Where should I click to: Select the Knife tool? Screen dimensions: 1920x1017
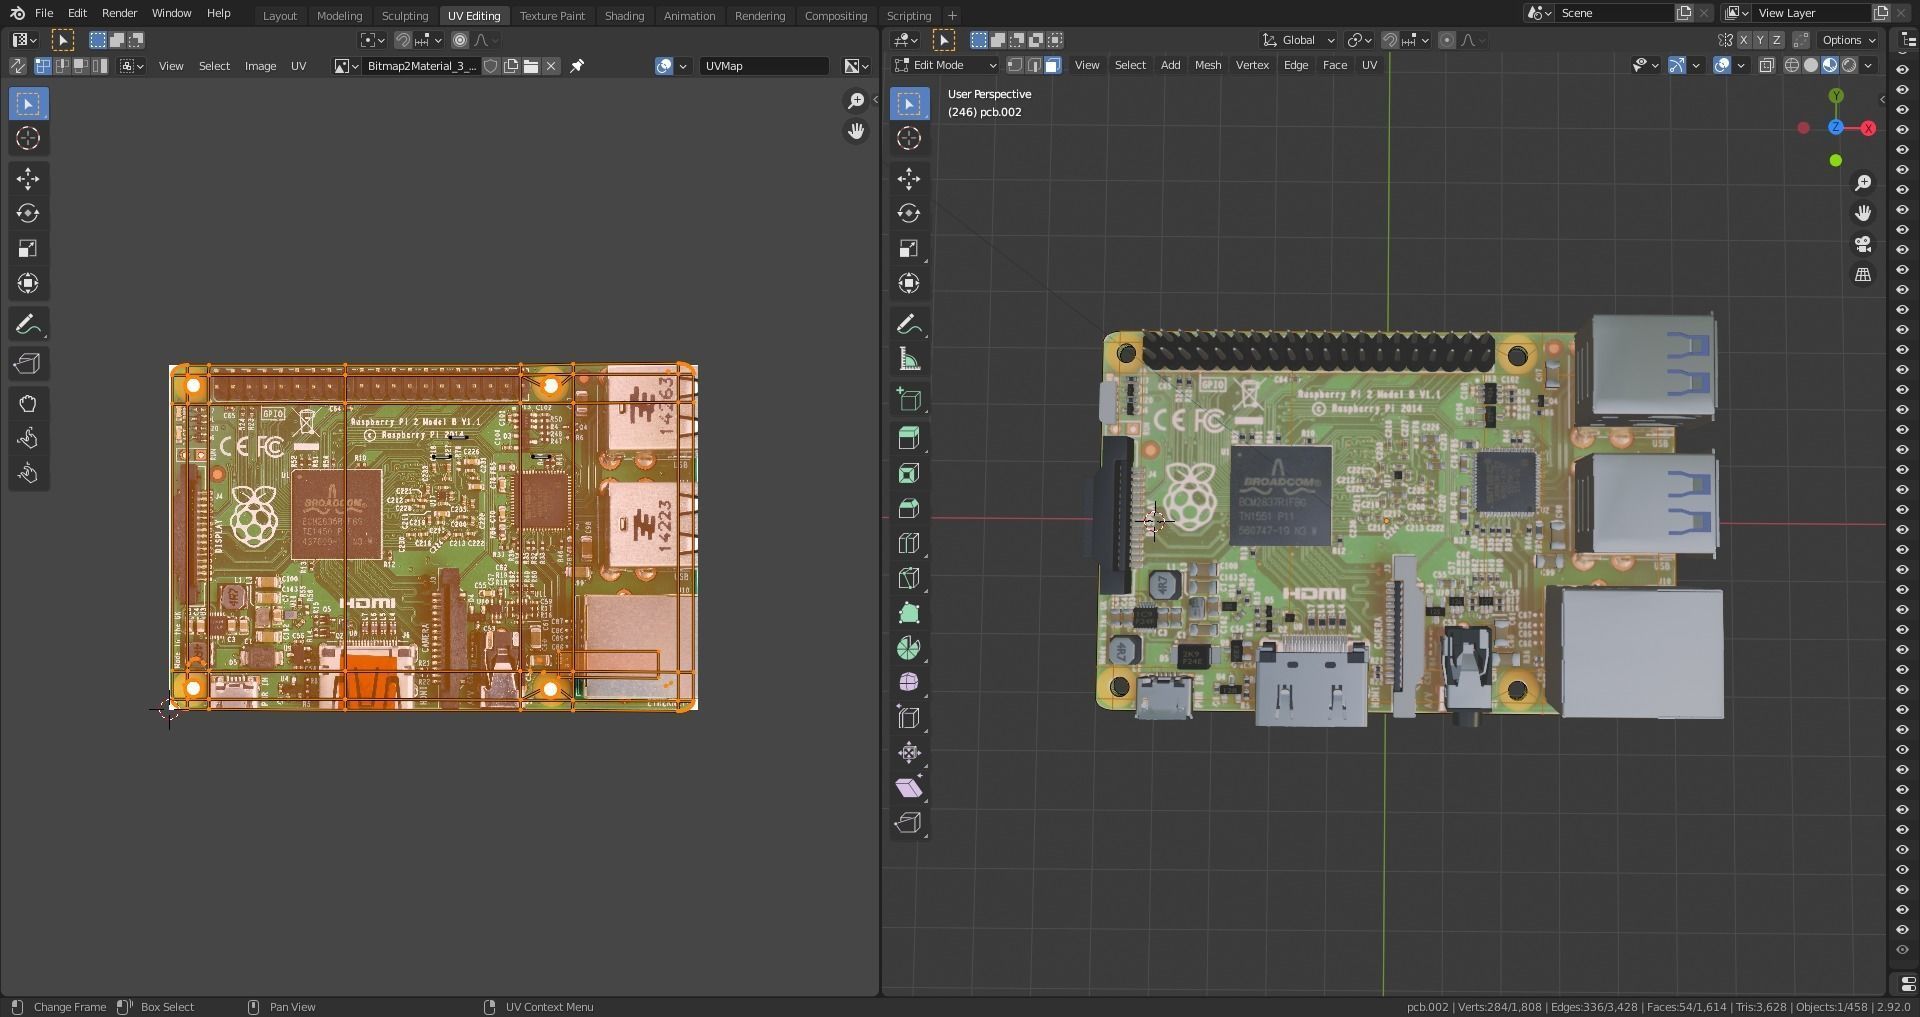909,578
